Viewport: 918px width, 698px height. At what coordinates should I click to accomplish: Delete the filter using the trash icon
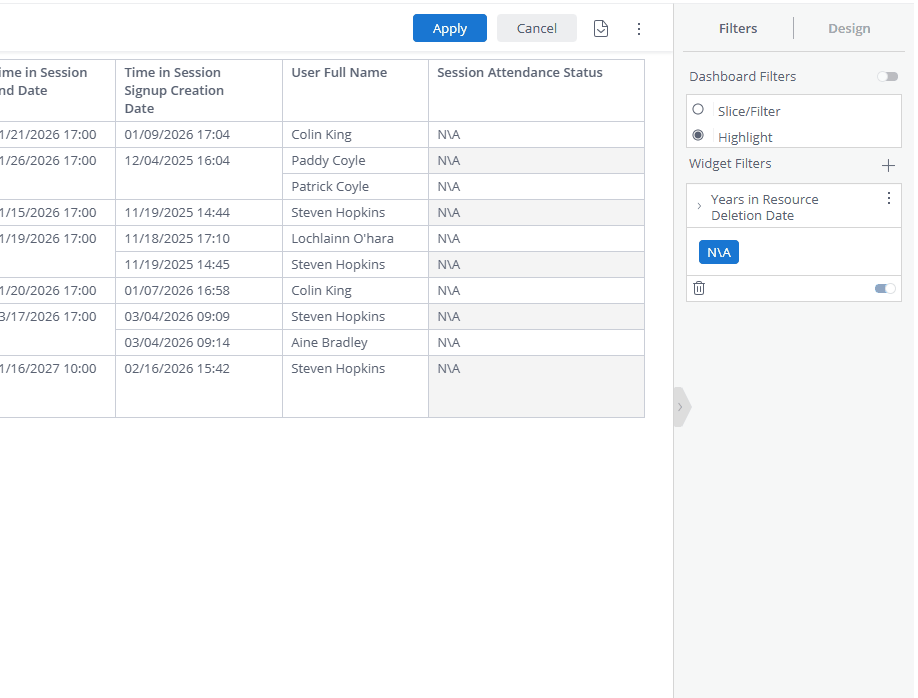click(699, 288)
